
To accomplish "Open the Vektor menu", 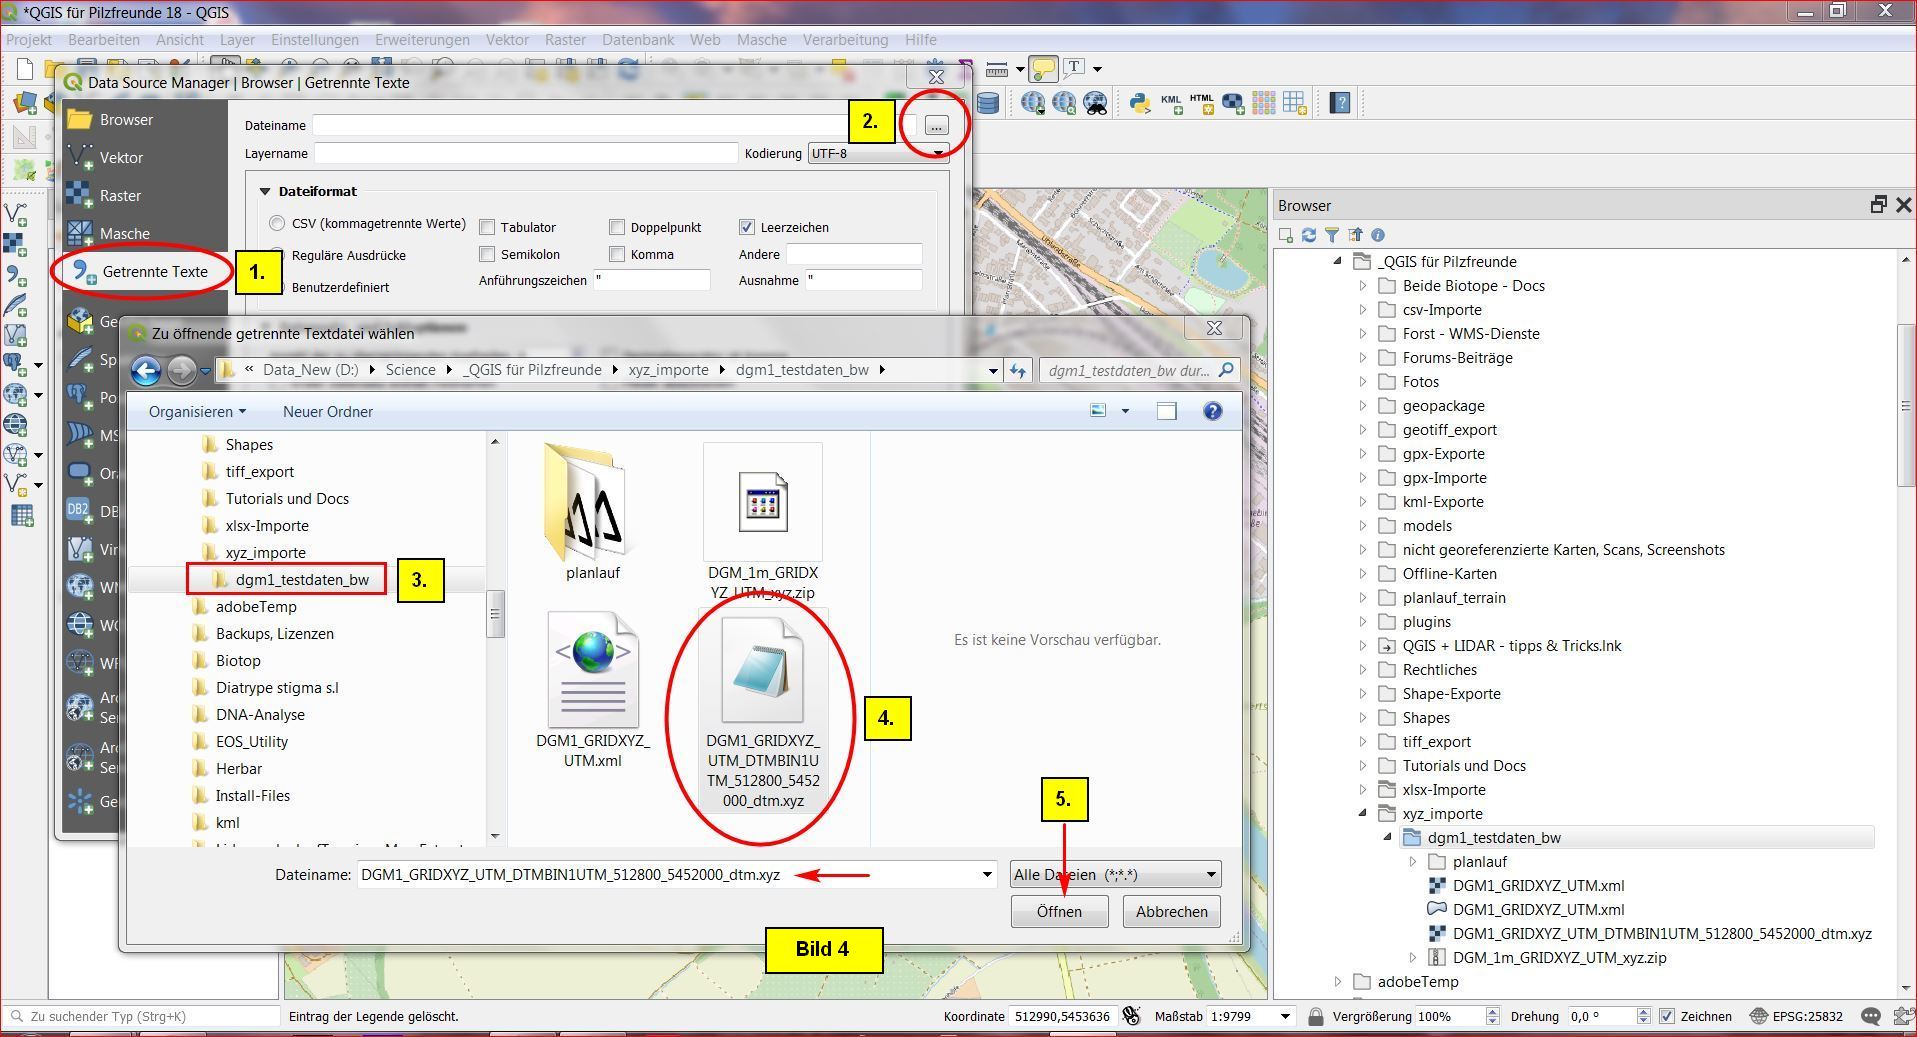I will click(x=507, y=40).
